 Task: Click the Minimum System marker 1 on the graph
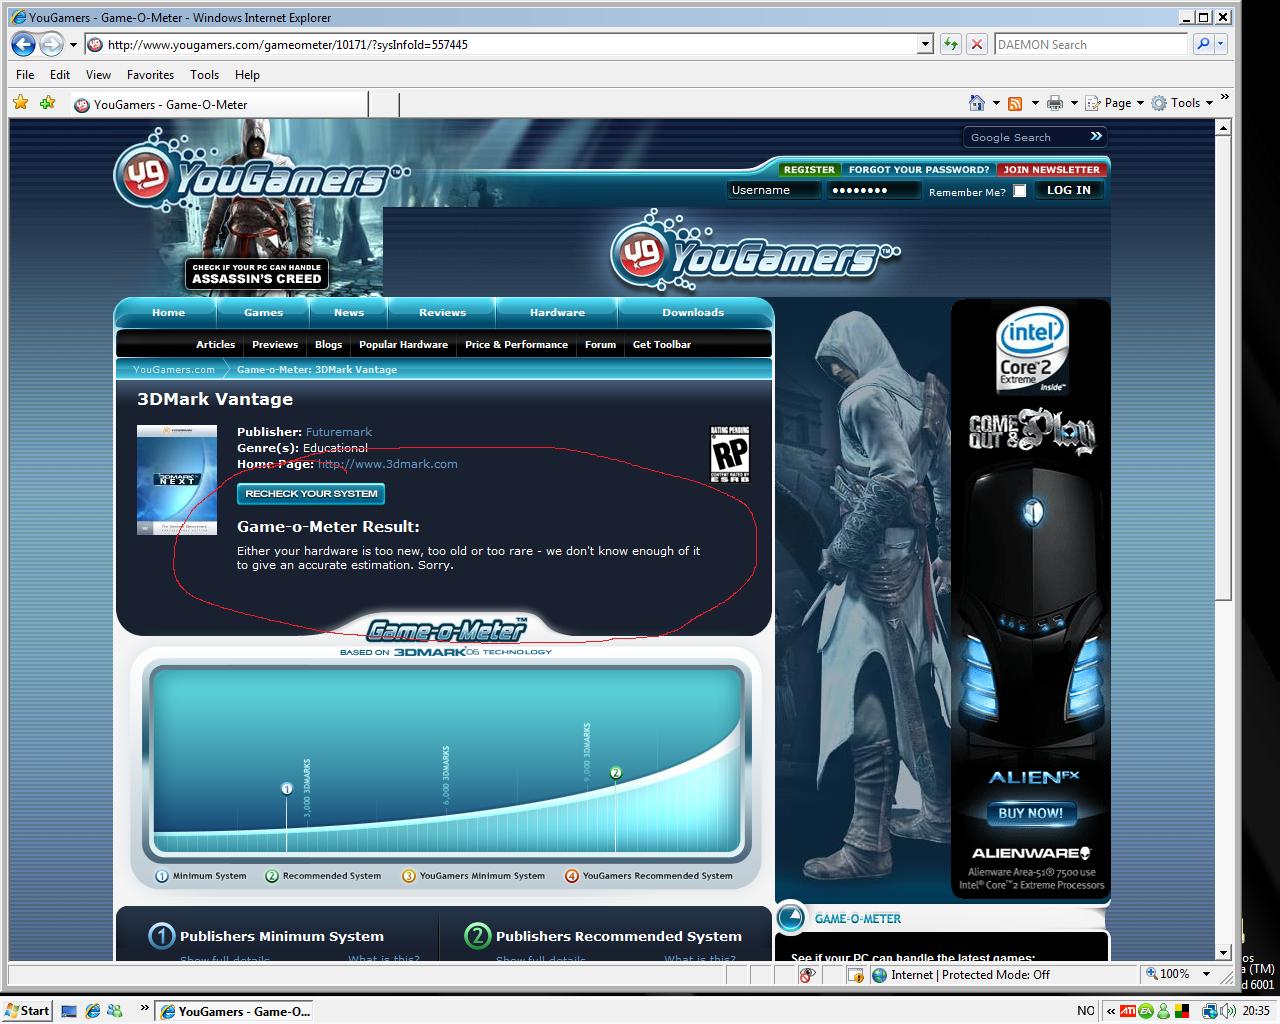click(287, 789)
